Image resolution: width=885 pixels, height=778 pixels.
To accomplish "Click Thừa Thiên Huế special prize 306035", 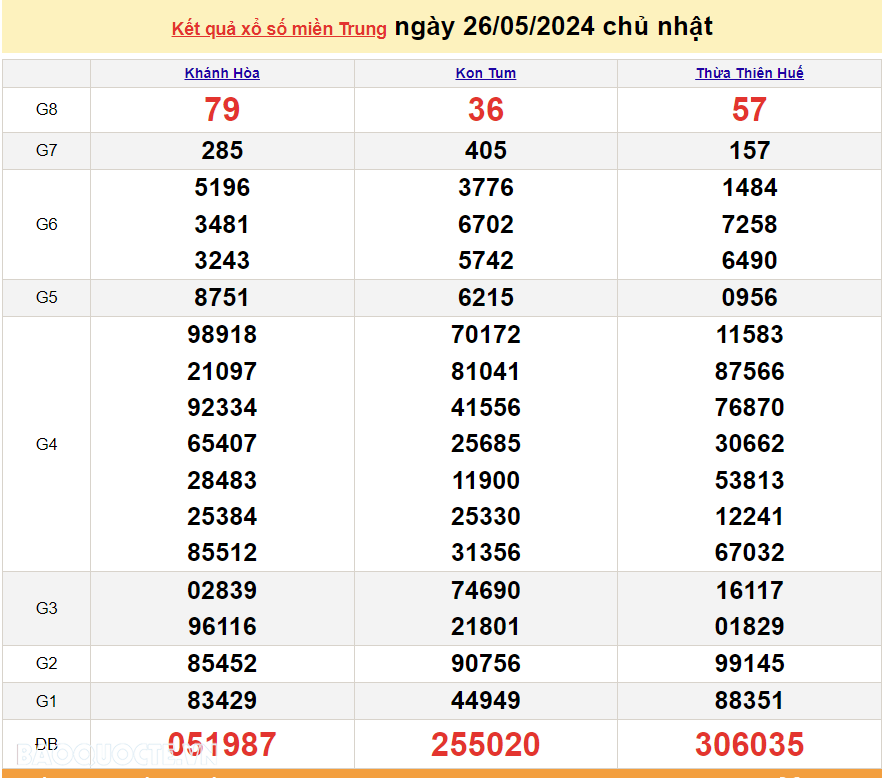I will pyautogui.click(x=749, y=744).
